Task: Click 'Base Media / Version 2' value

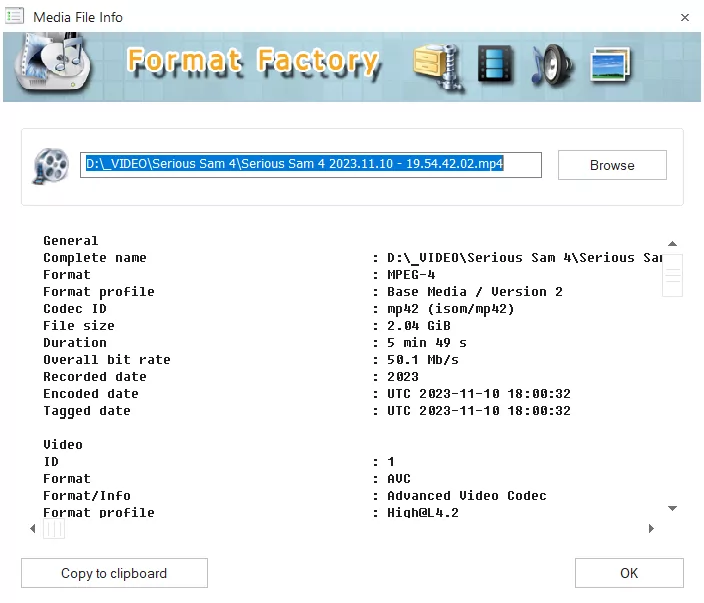Action: click(x=475, y=292)
